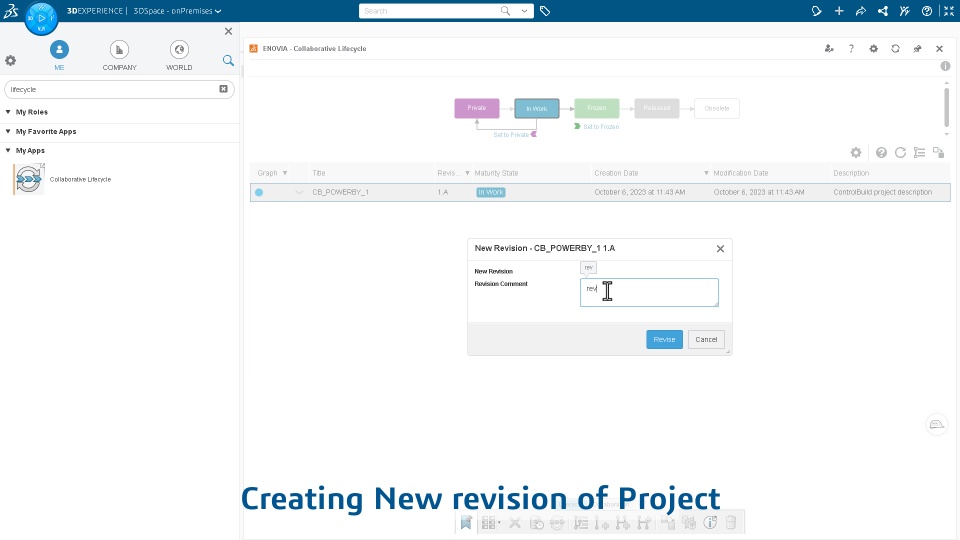Select the In Work maturity state box
960x540 pixels.
(536, 108)
